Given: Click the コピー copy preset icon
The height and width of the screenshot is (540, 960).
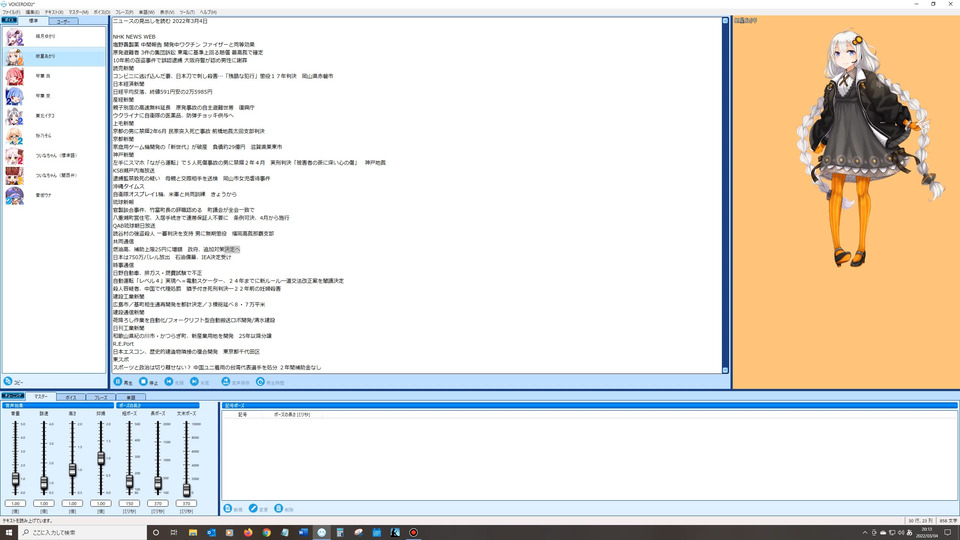Looking at the screenshot, I should pos(8,381).
